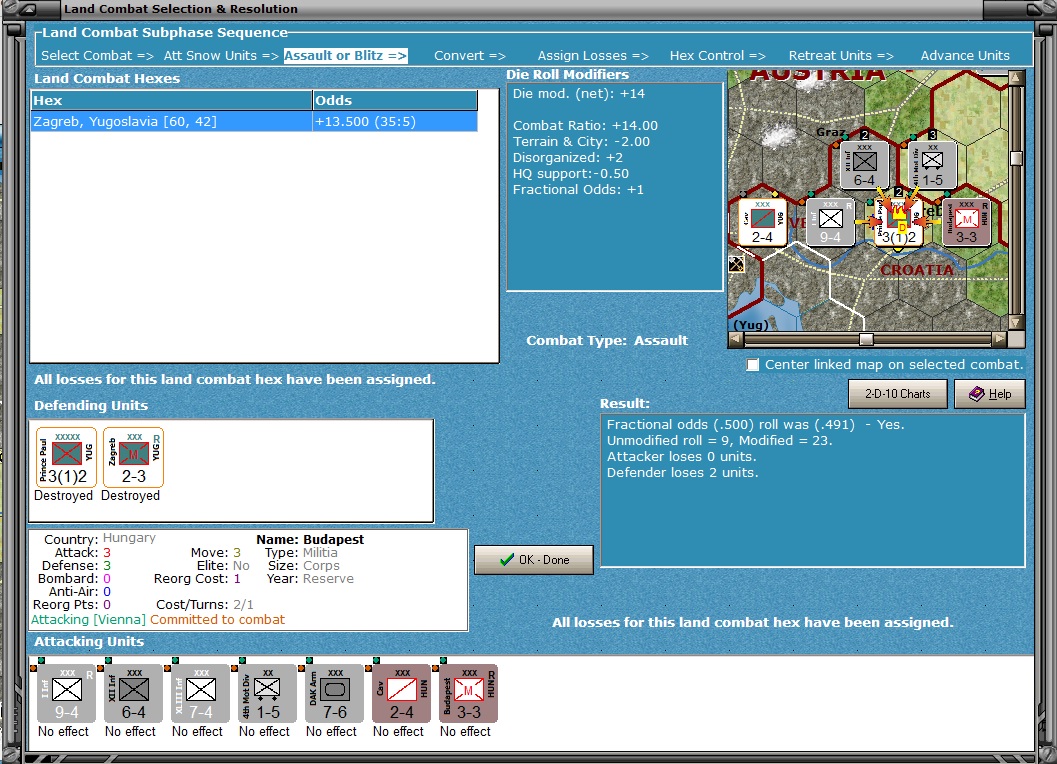Enable Center linked map on selected combat
Viewport: 1057px width, 764px height.
coord(752,365)
